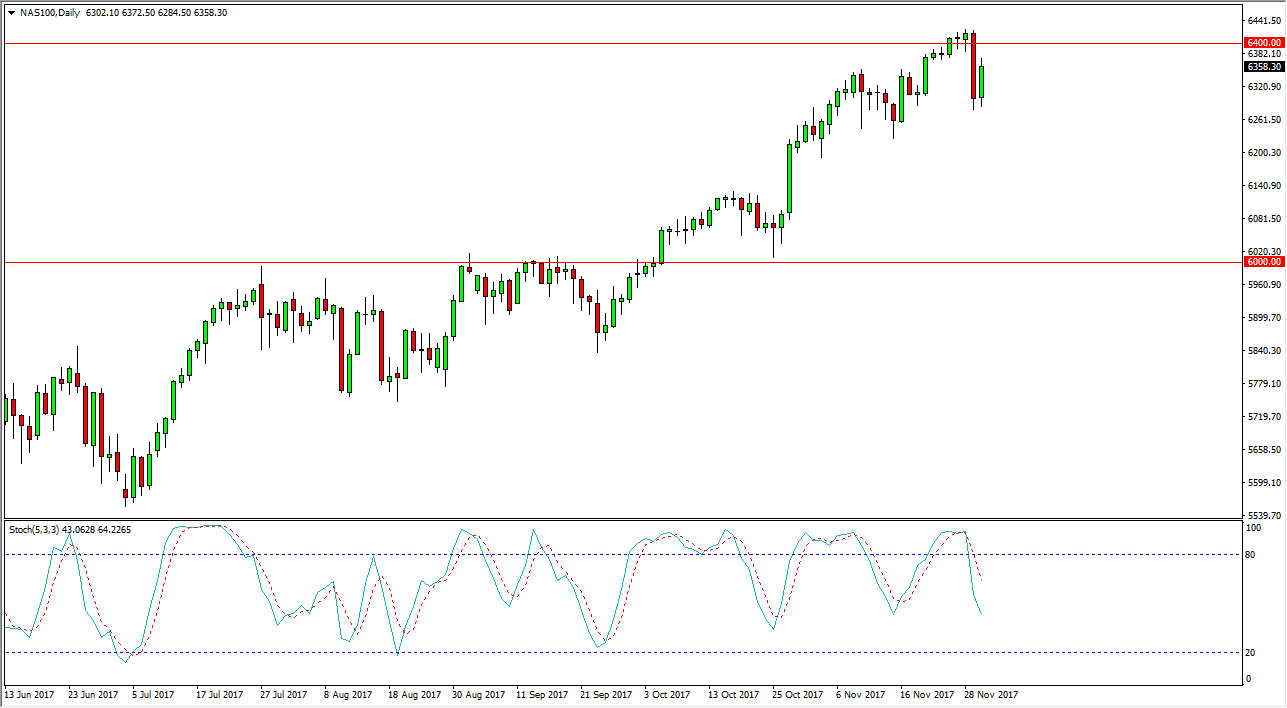Open the NAS100 chart dropdown arrow
1287x708 pixels.
(10, 13)
